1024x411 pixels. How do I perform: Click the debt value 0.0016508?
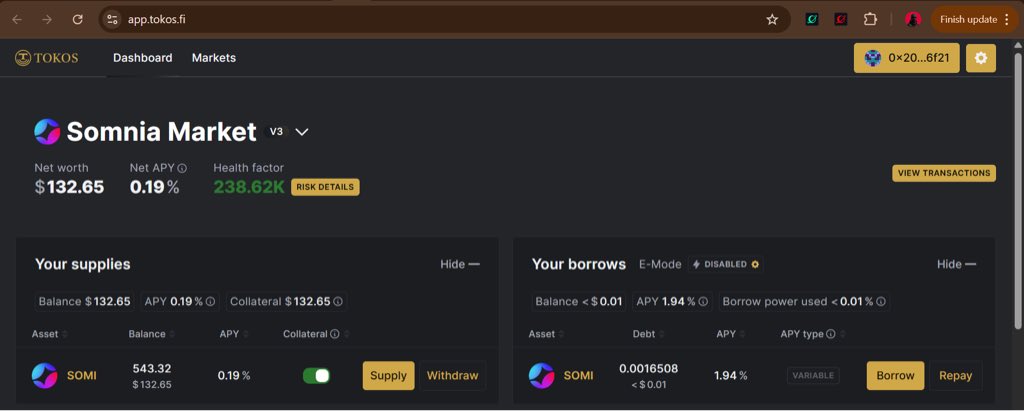coord(648,369)
